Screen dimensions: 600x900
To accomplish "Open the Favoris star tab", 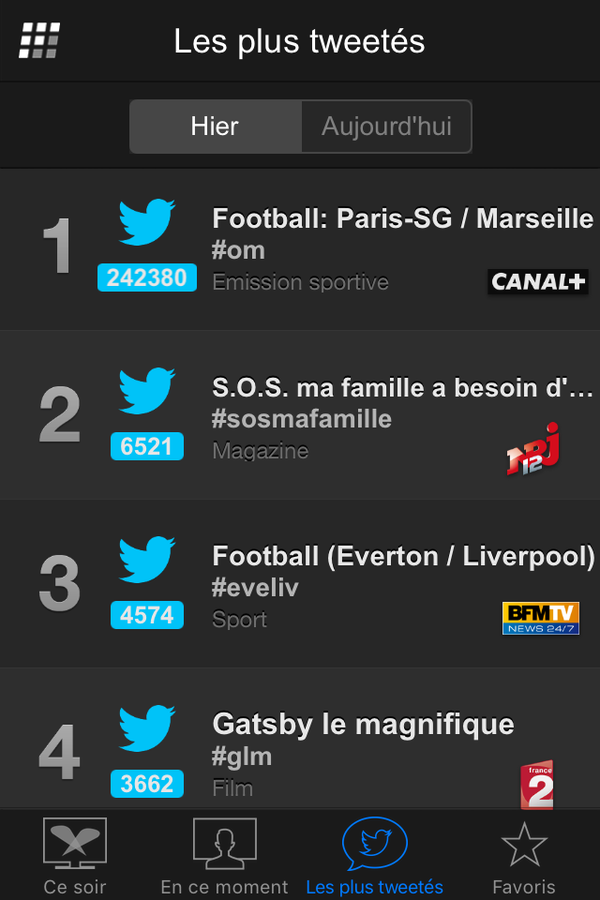I will [x=524, y=855].
